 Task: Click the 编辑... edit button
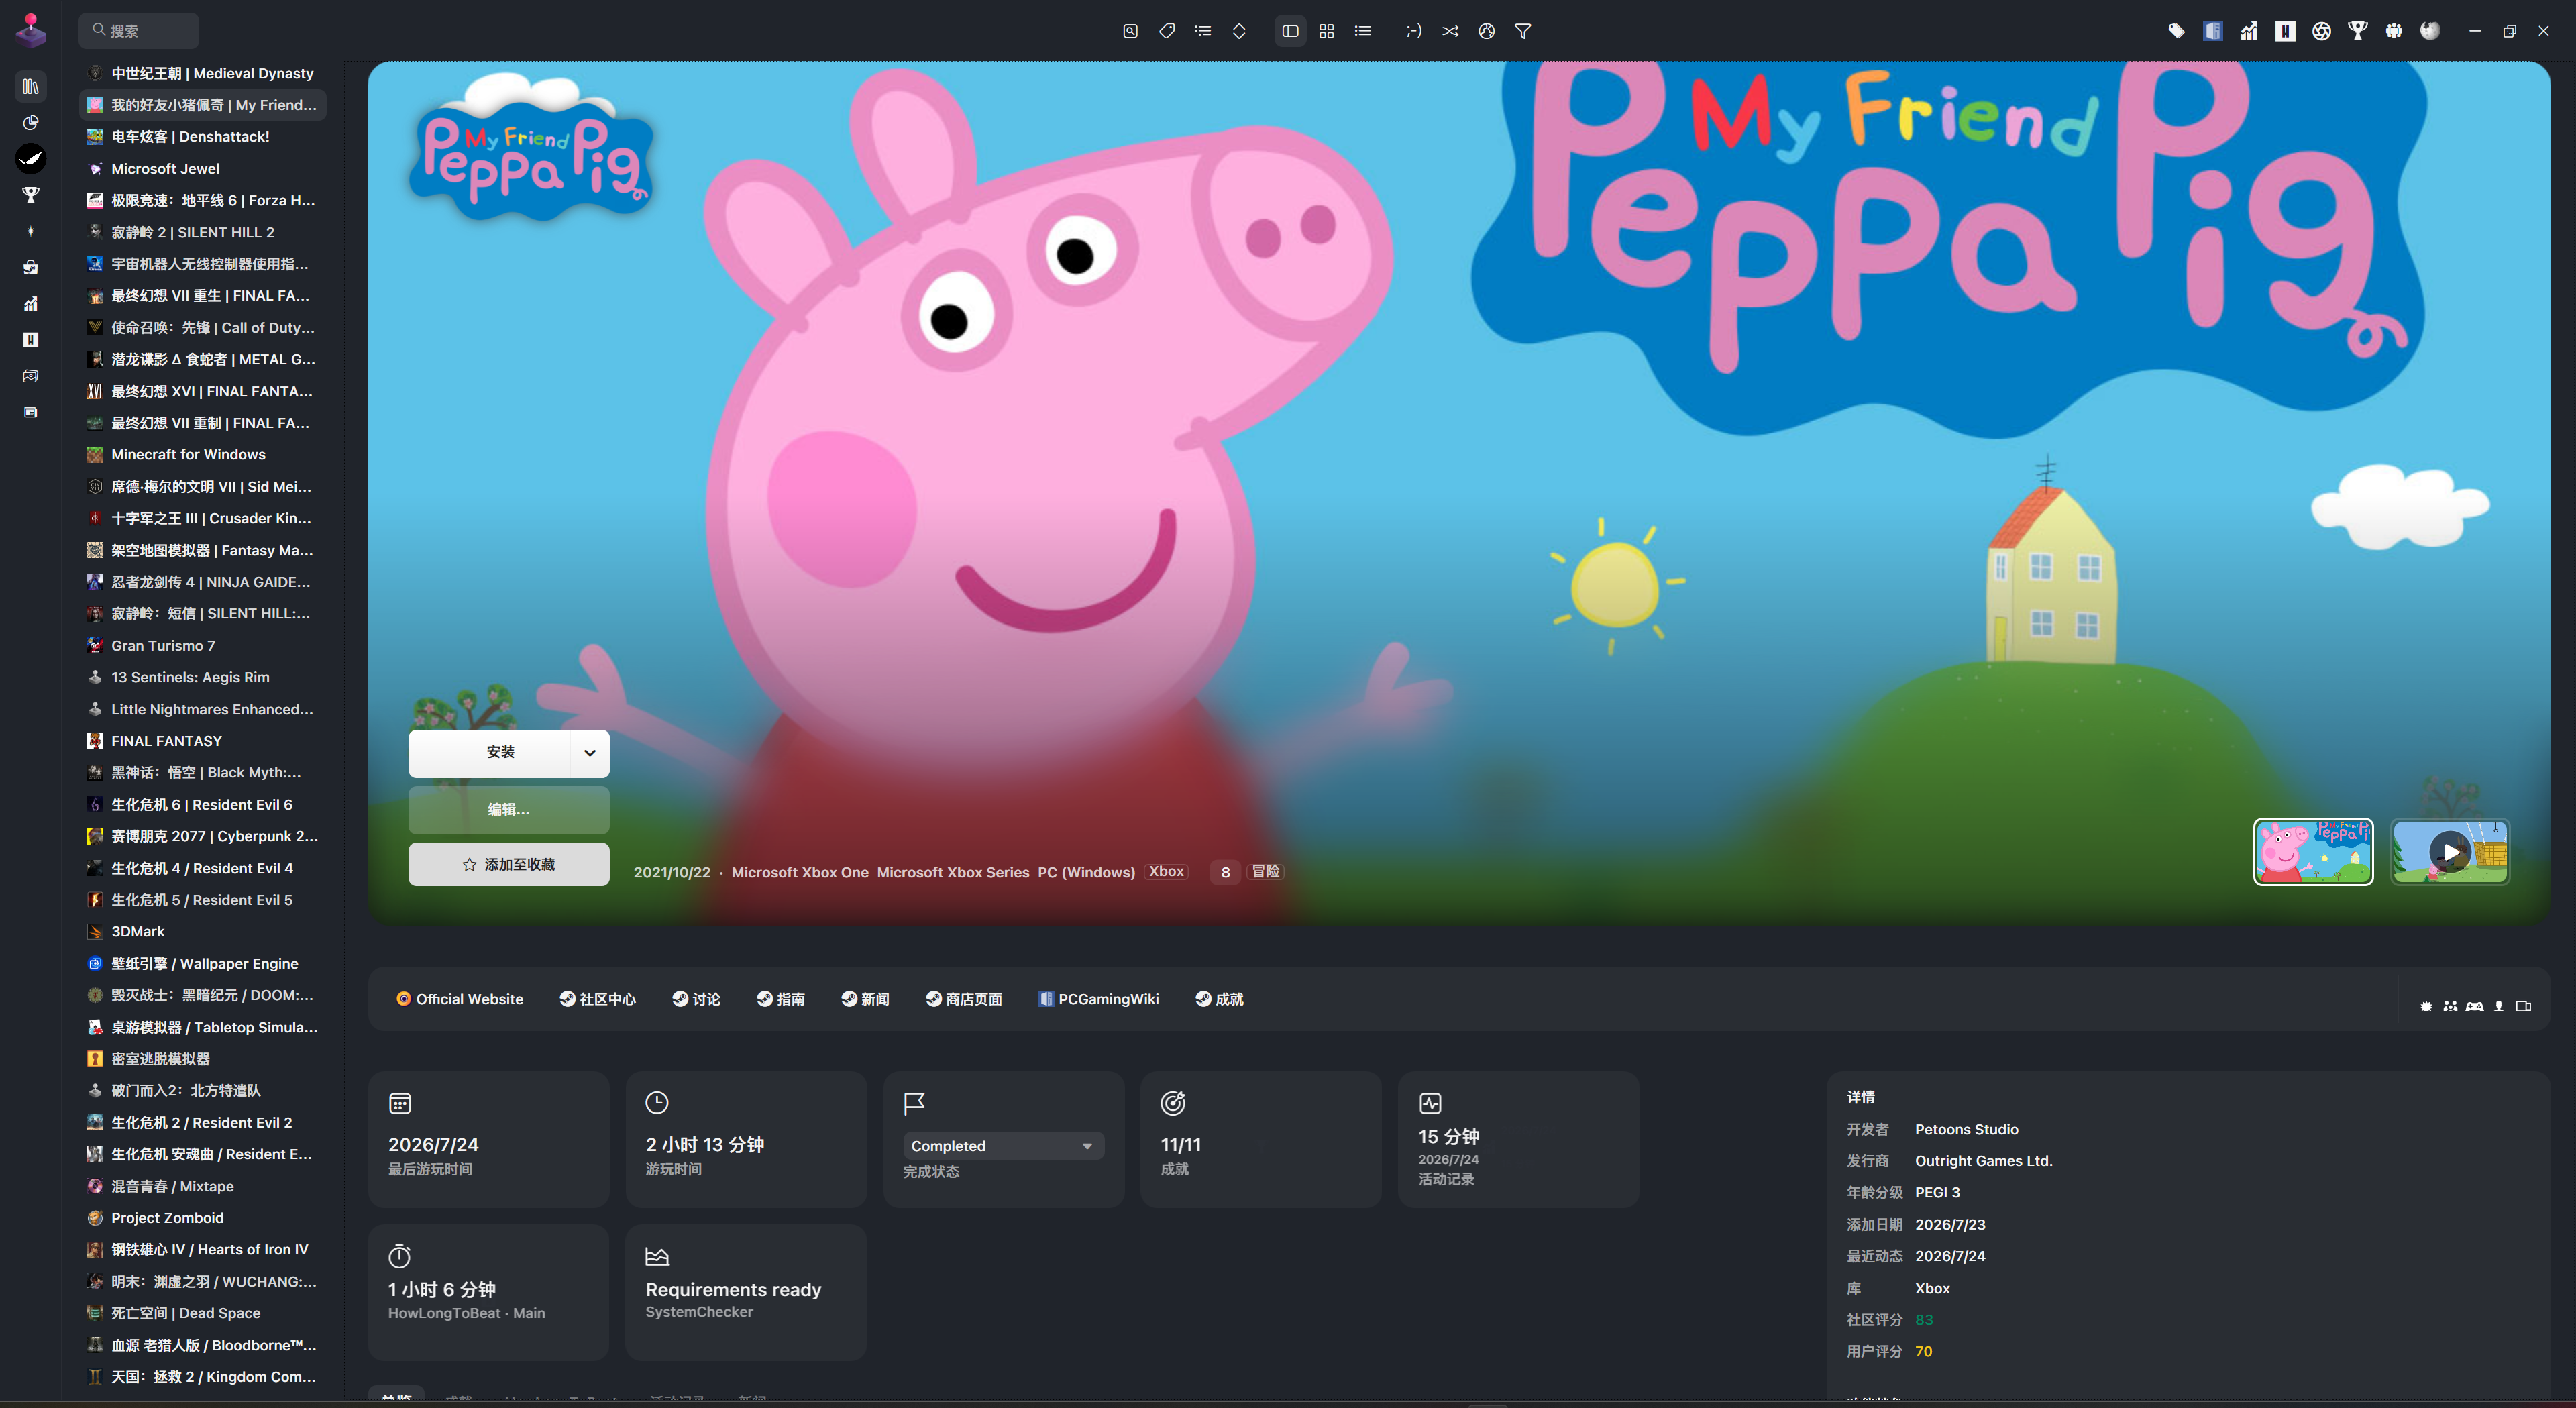[508, 810]
